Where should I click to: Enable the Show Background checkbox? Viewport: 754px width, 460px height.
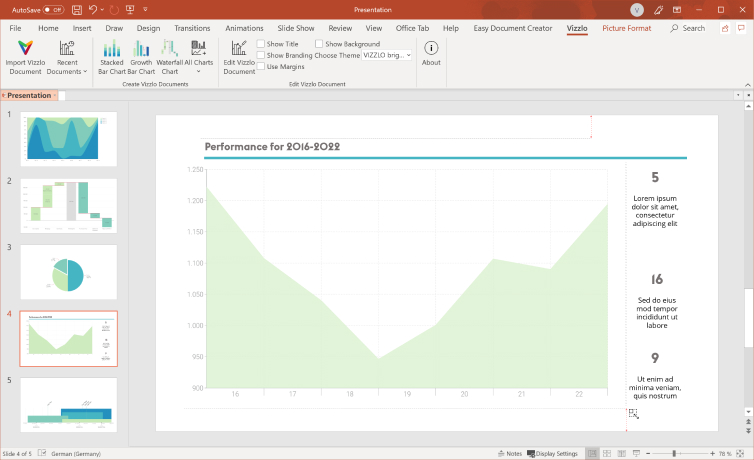click(x=319, y=44)
